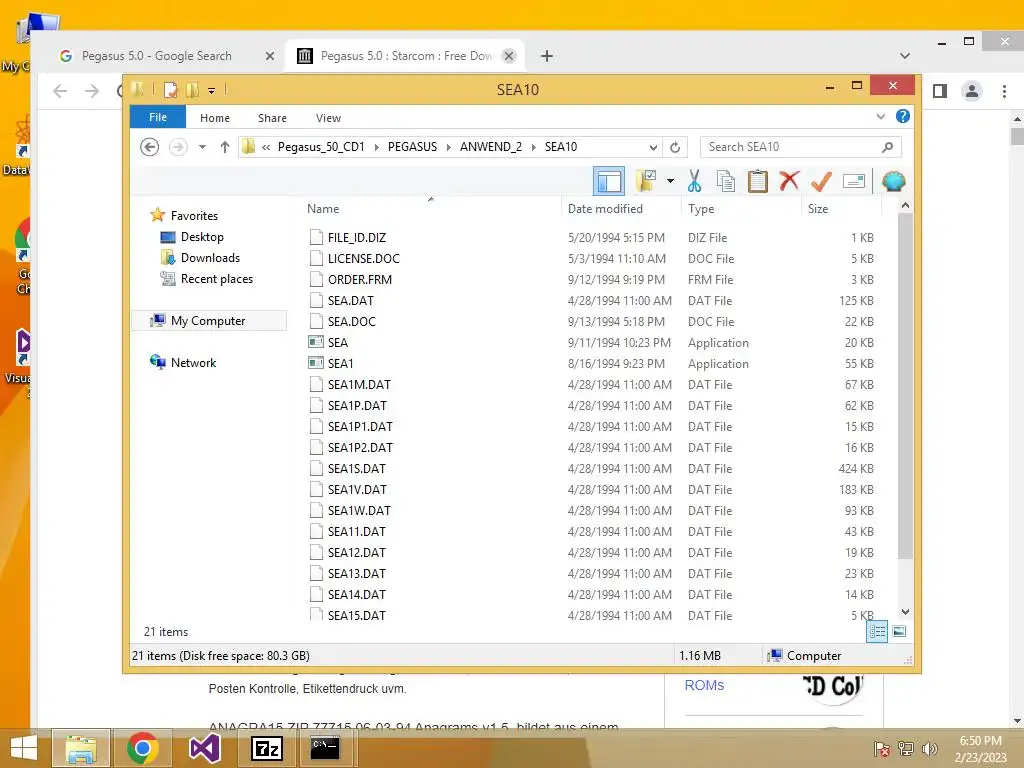
Task: Click the search magnifier icon
Action: [887, 147]
